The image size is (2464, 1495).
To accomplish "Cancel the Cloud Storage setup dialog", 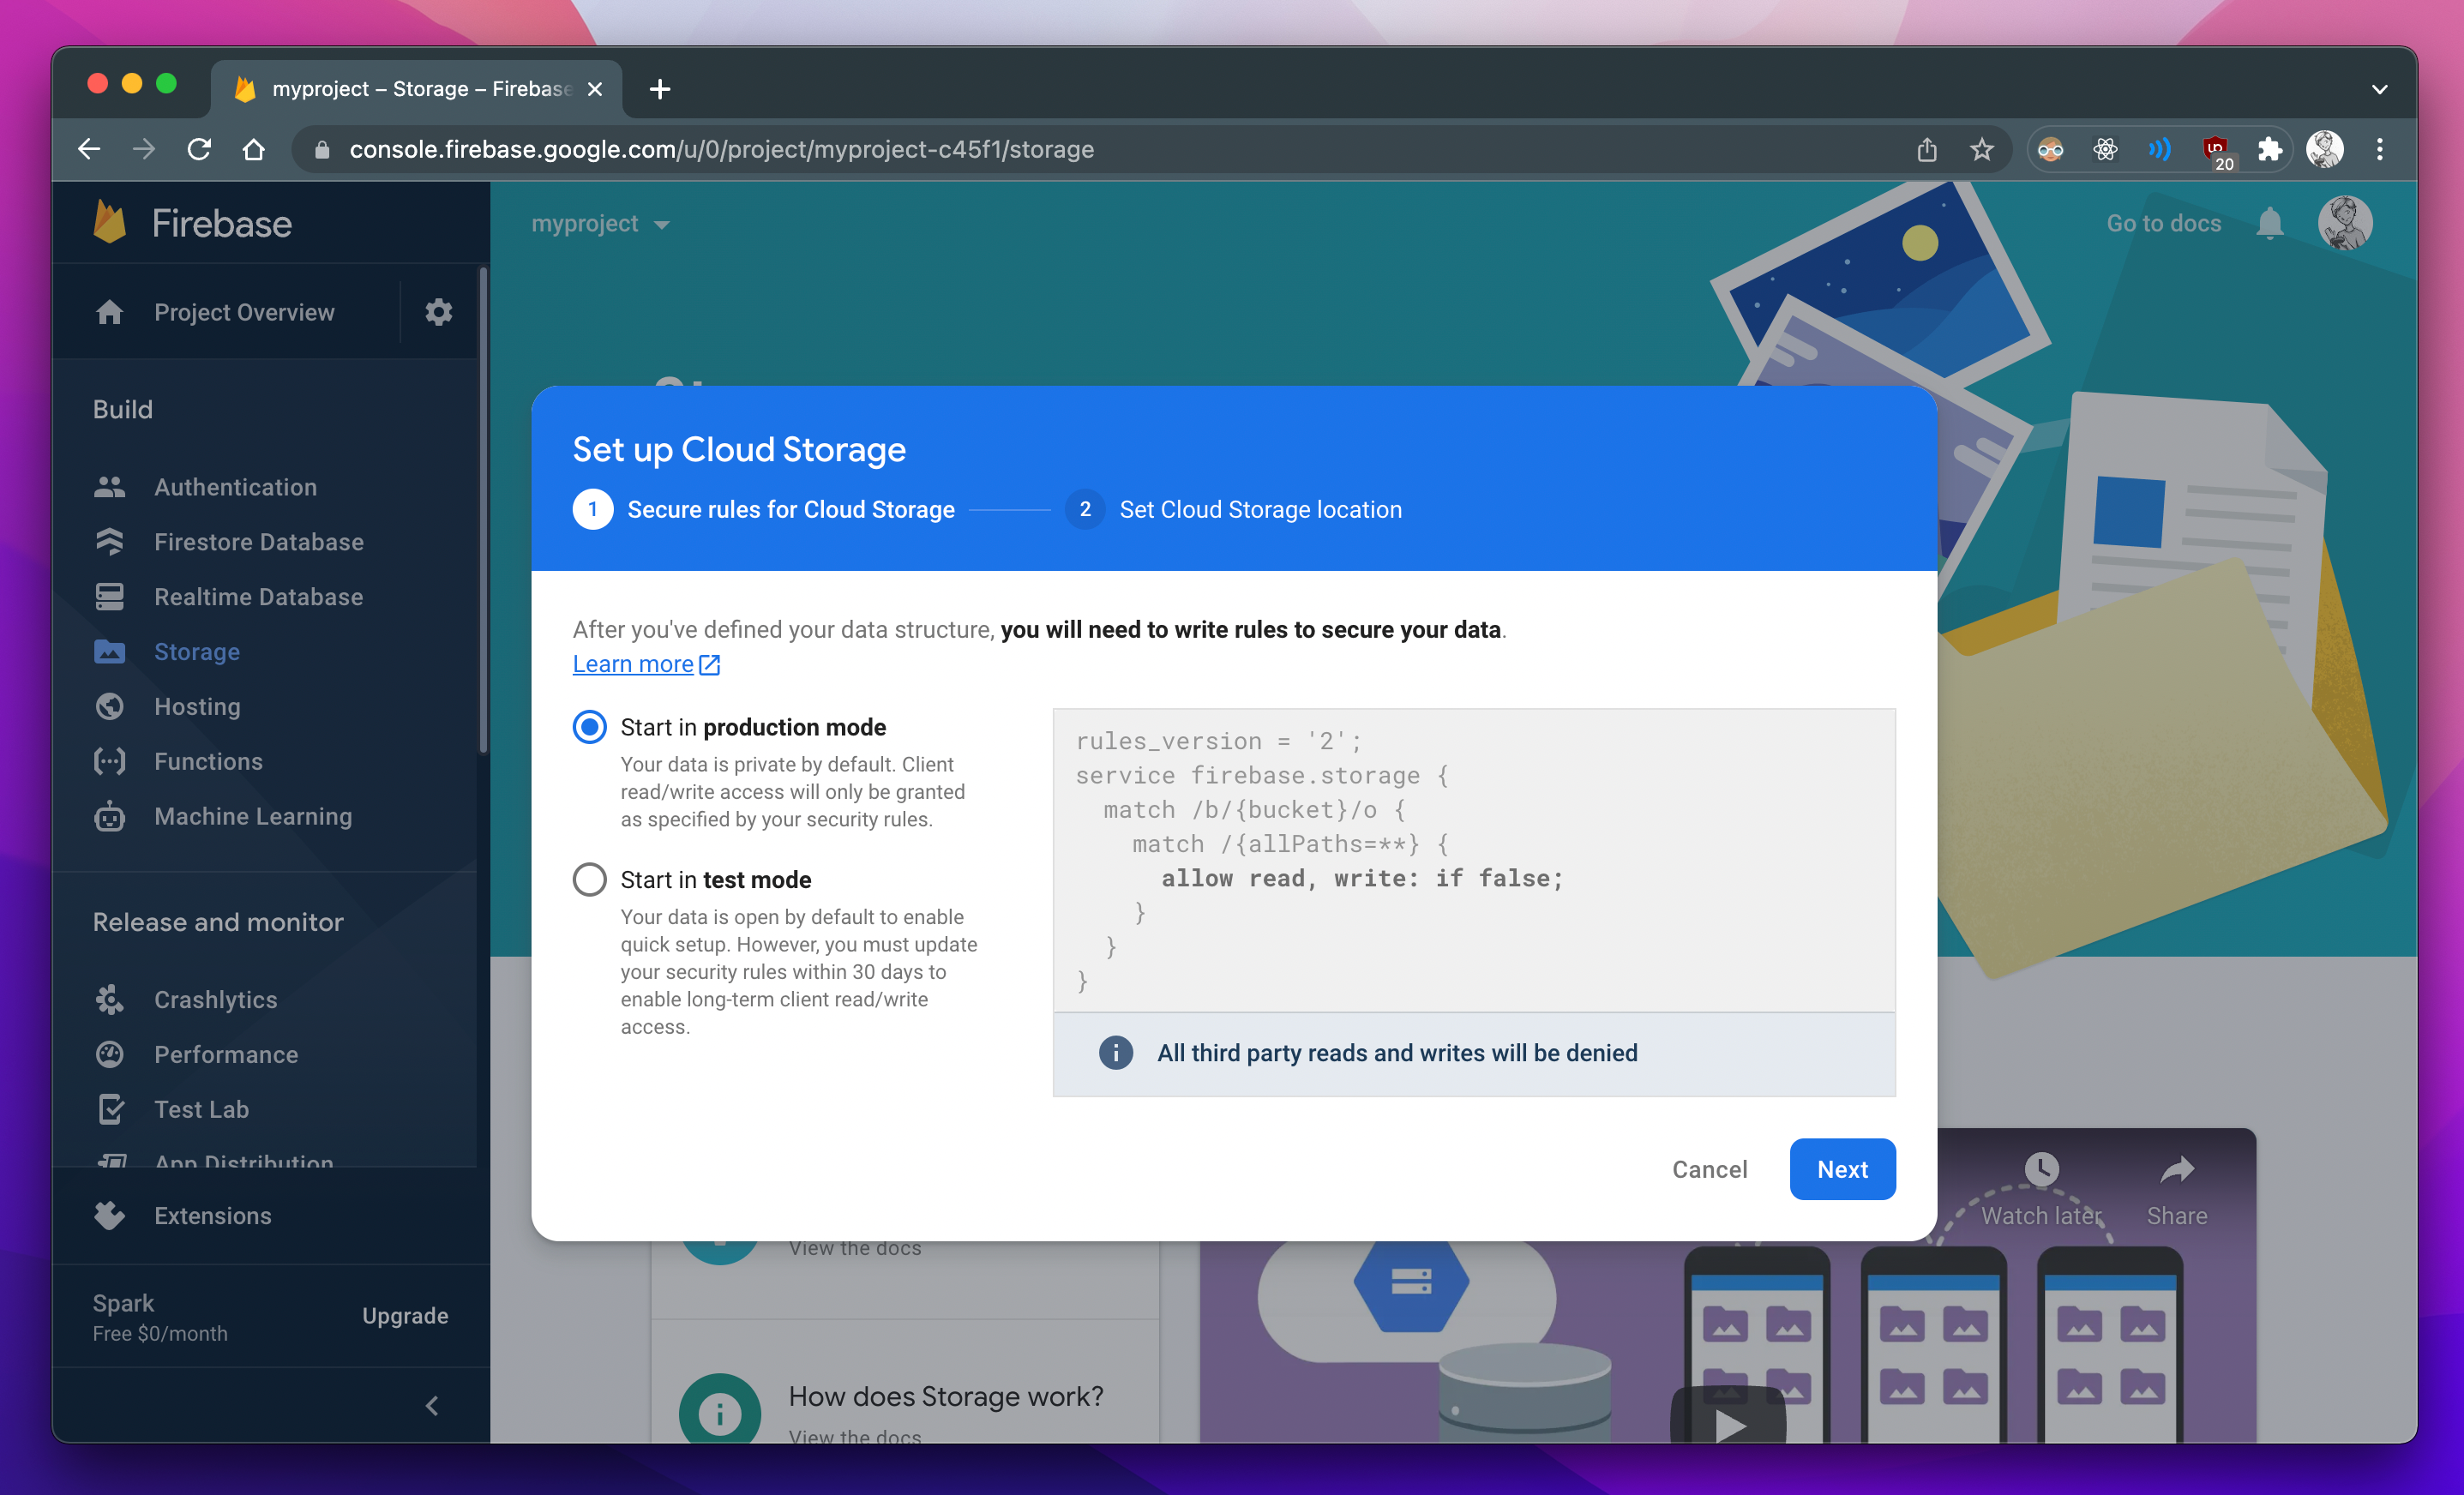I will pyautogui.click(x=1709, y=1169).
